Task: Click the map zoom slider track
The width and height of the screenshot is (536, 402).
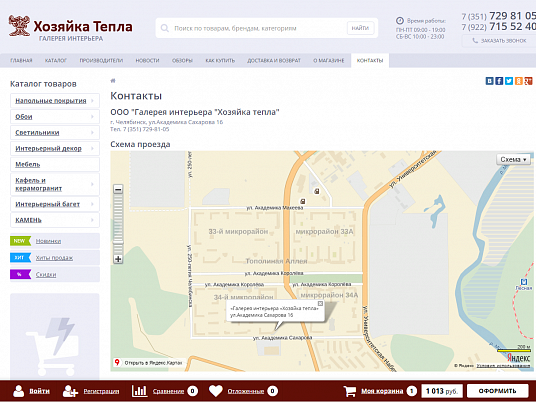Action: pos(118,224)
